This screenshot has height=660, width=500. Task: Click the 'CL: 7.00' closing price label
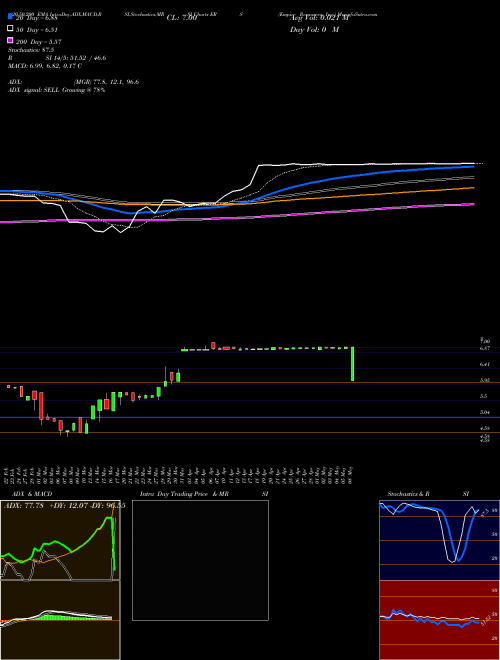tap(182, 18)
